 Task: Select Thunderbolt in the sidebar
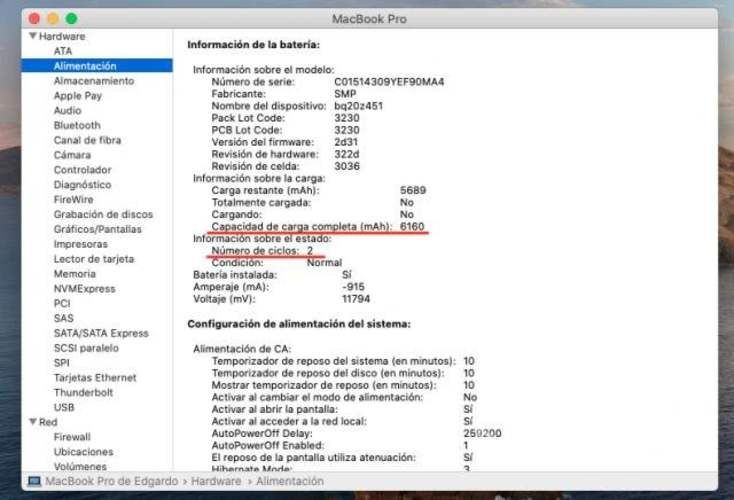[x=83, y=393]
